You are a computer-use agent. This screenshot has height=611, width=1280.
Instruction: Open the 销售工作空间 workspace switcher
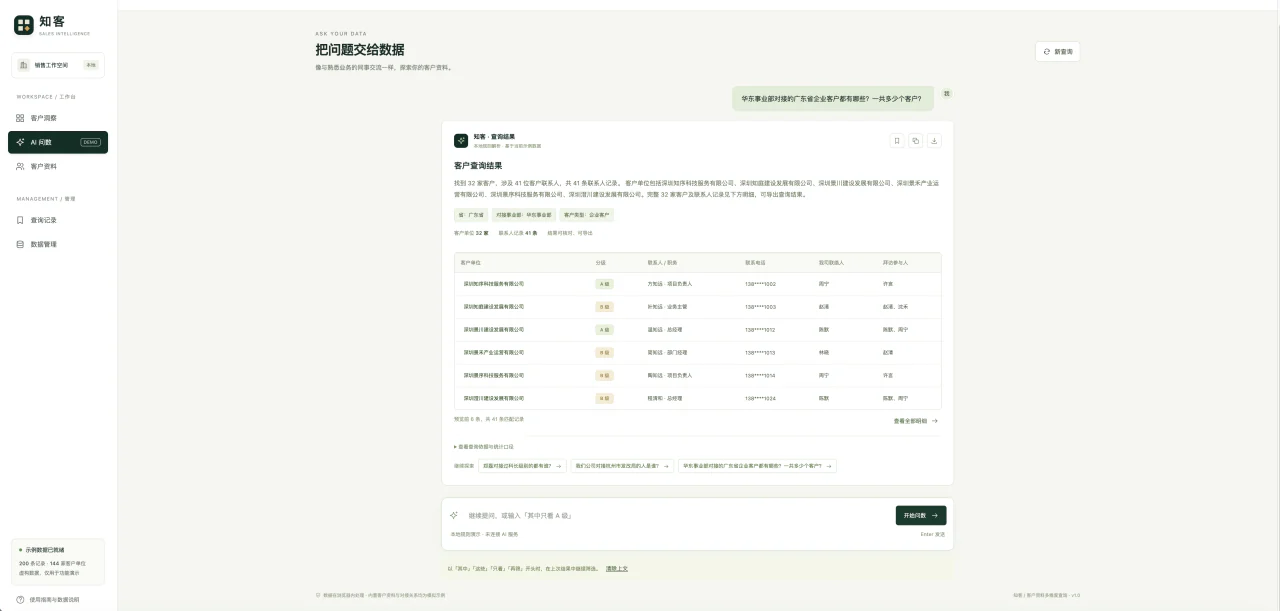point(58,65)
